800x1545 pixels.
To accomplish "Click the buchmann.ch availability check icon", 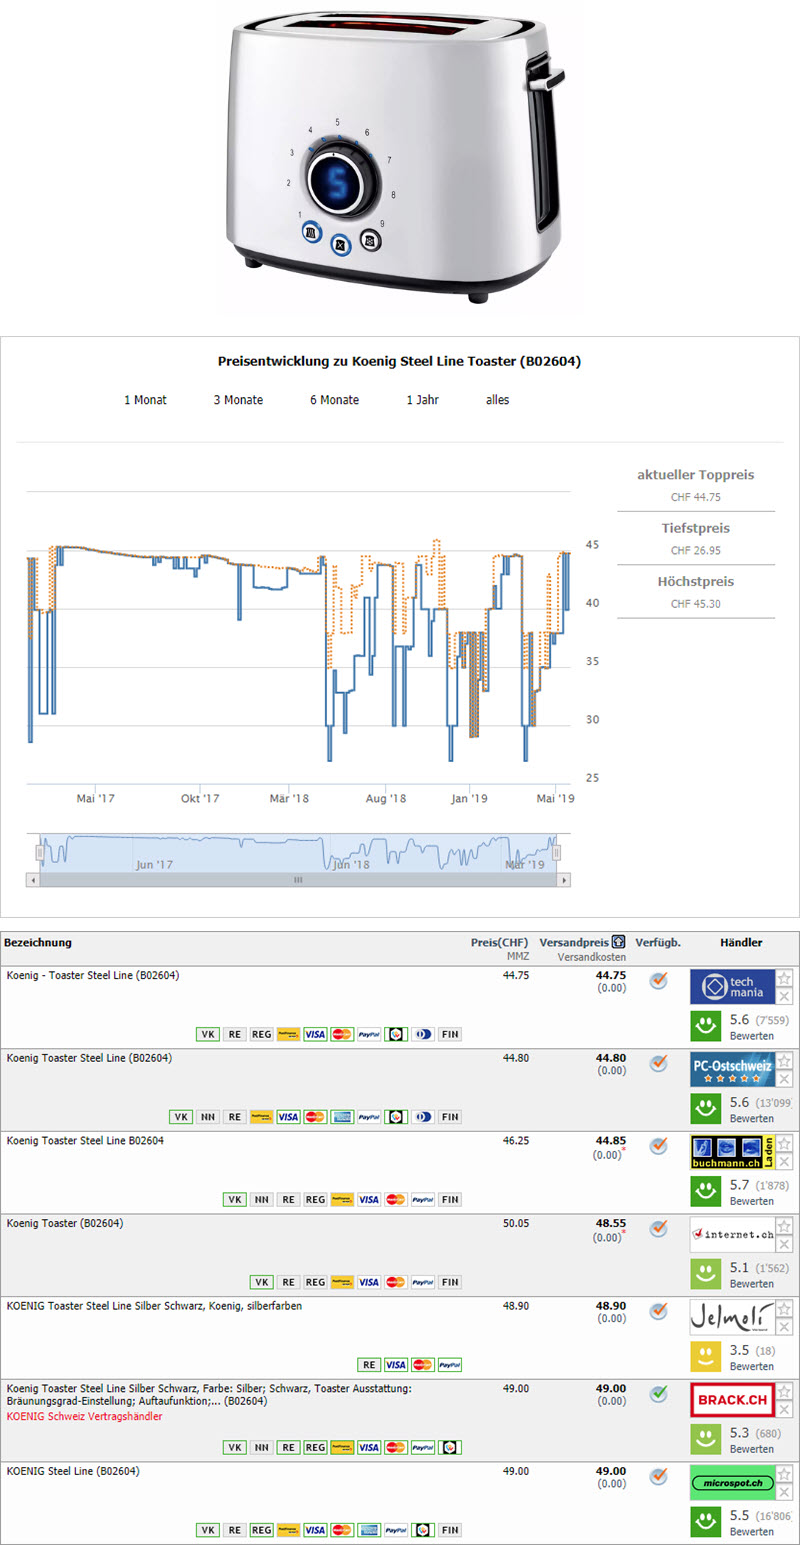I will point(658,1146).
